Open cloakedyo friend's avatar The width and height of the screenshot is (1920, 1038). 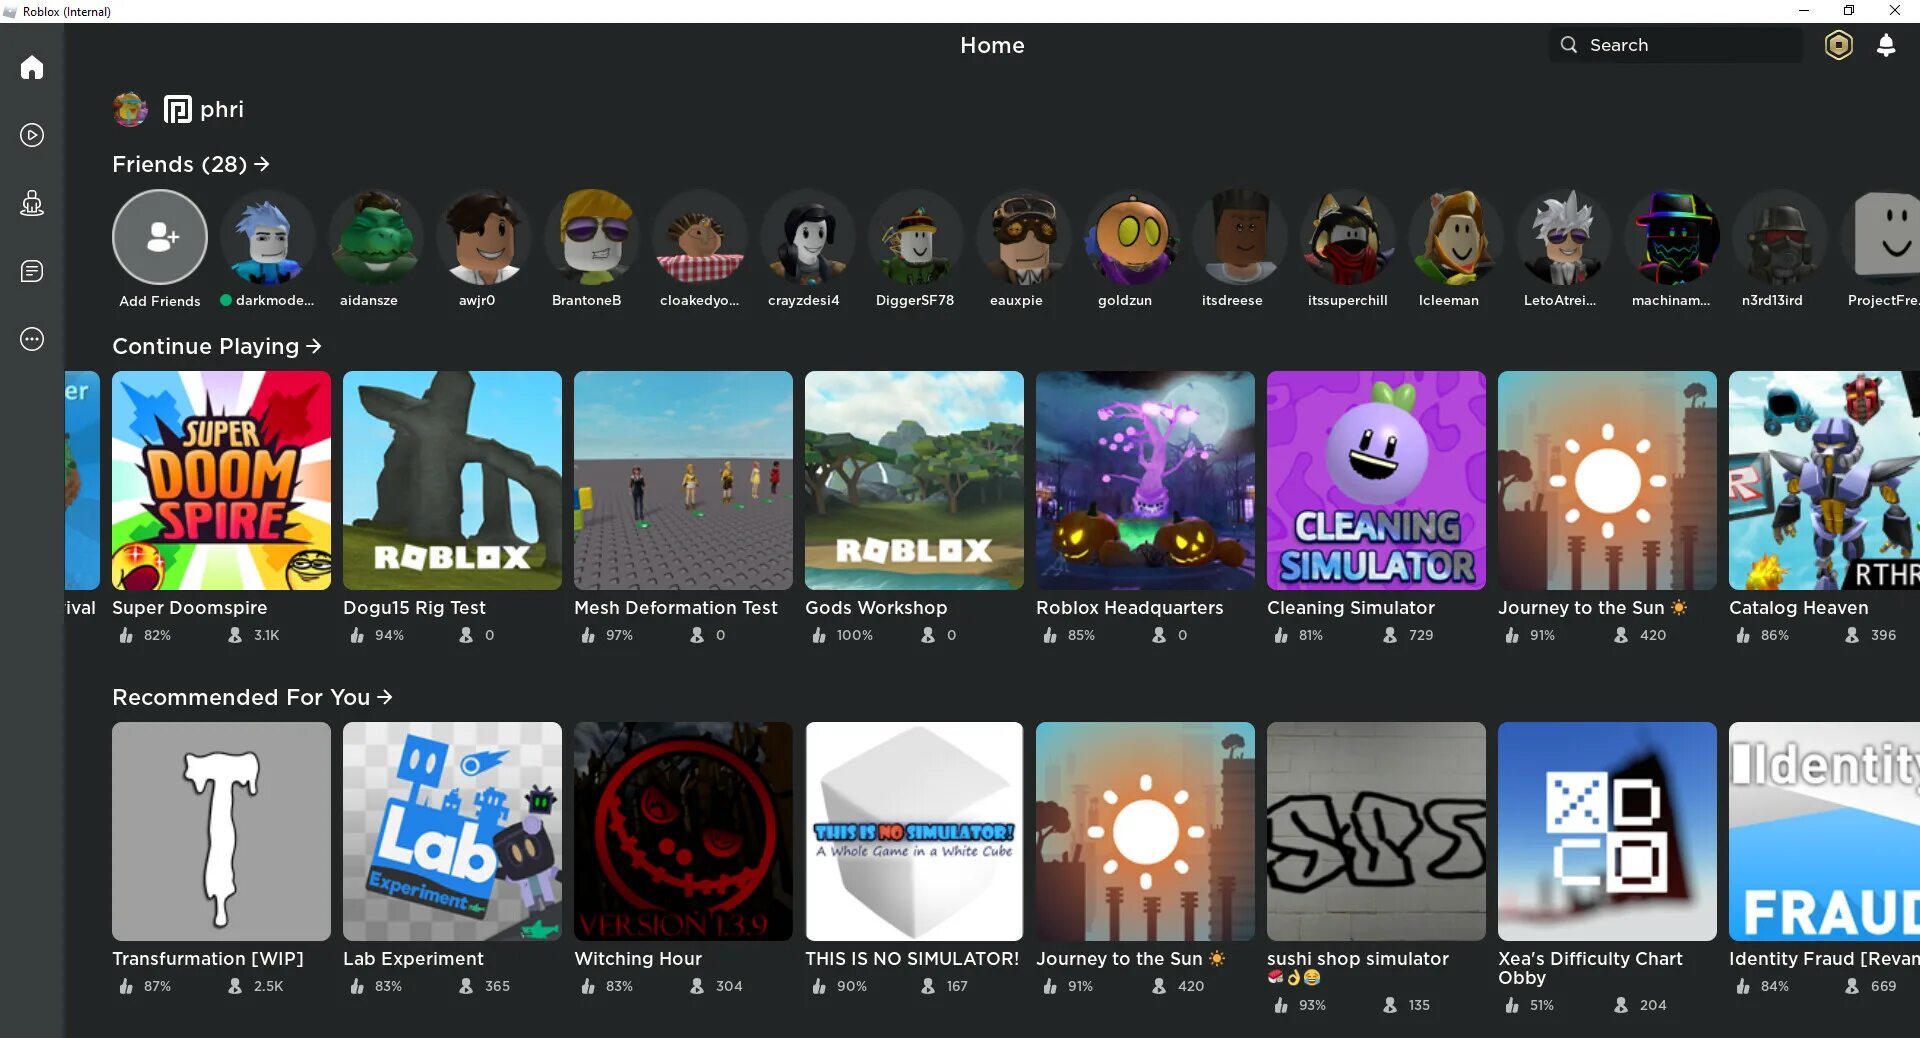(x=700, y=237)
